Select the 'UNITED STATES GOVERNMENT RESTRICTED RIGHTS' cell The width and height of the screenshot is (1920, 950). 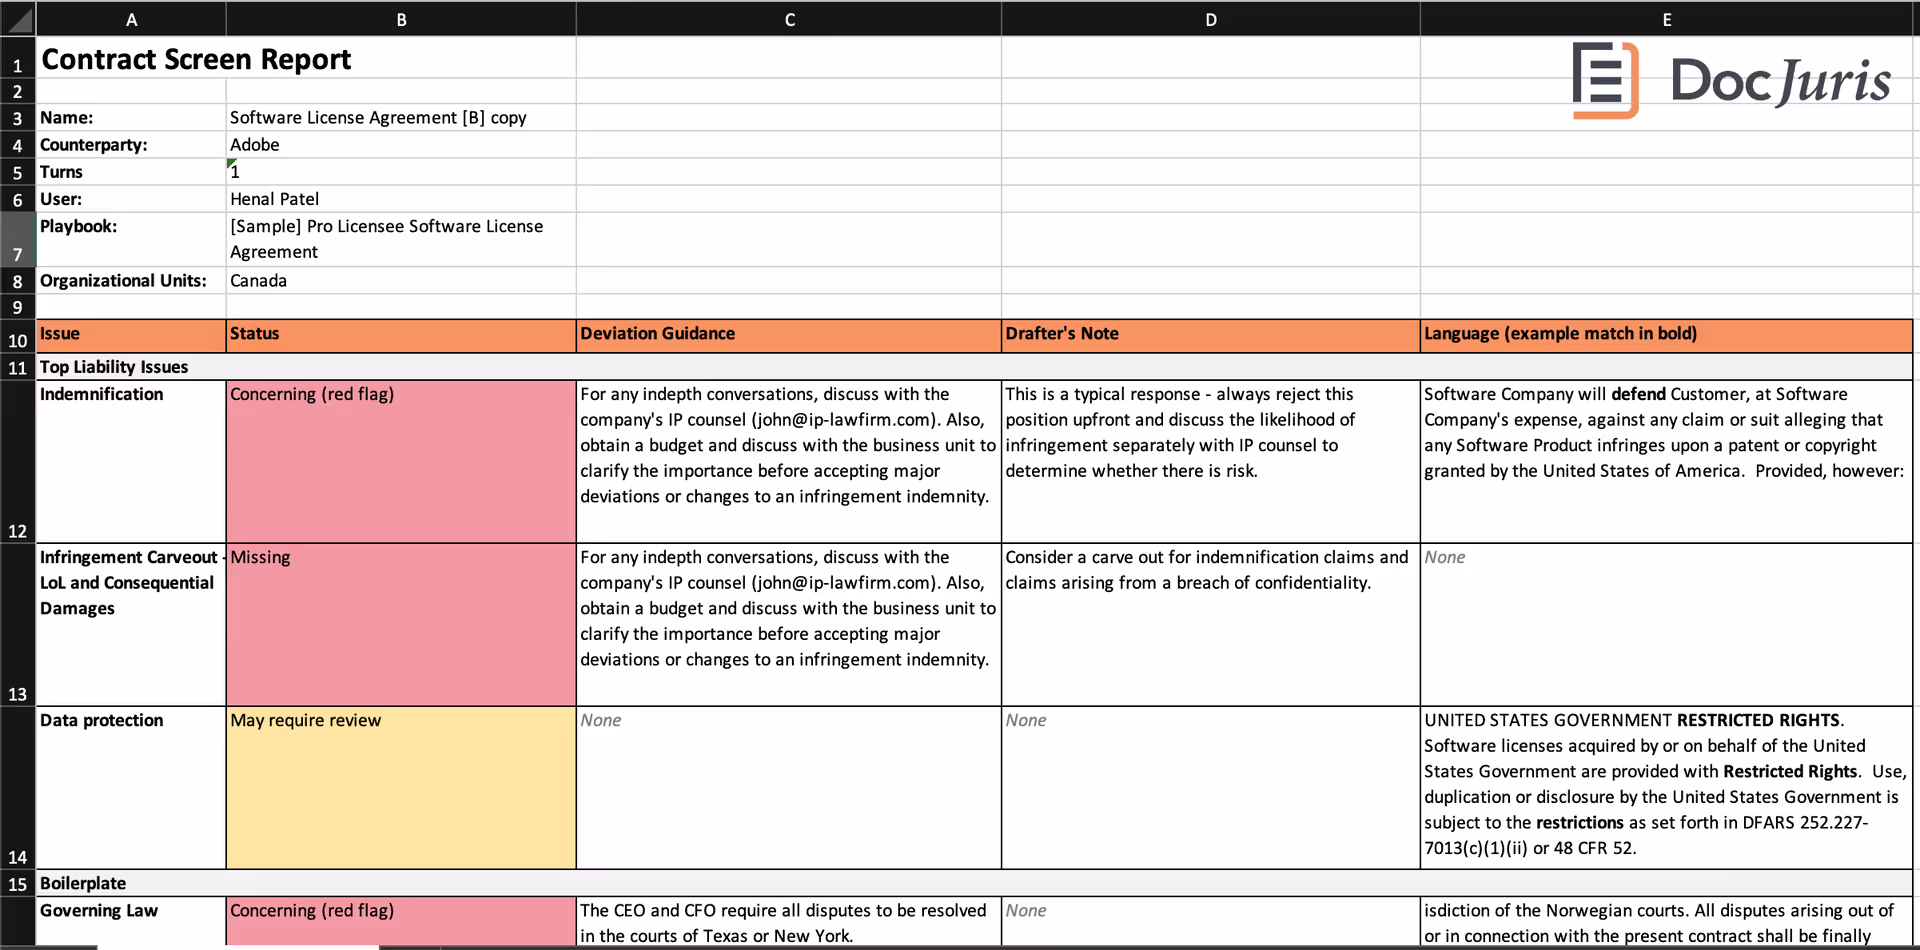[1666, 788]
